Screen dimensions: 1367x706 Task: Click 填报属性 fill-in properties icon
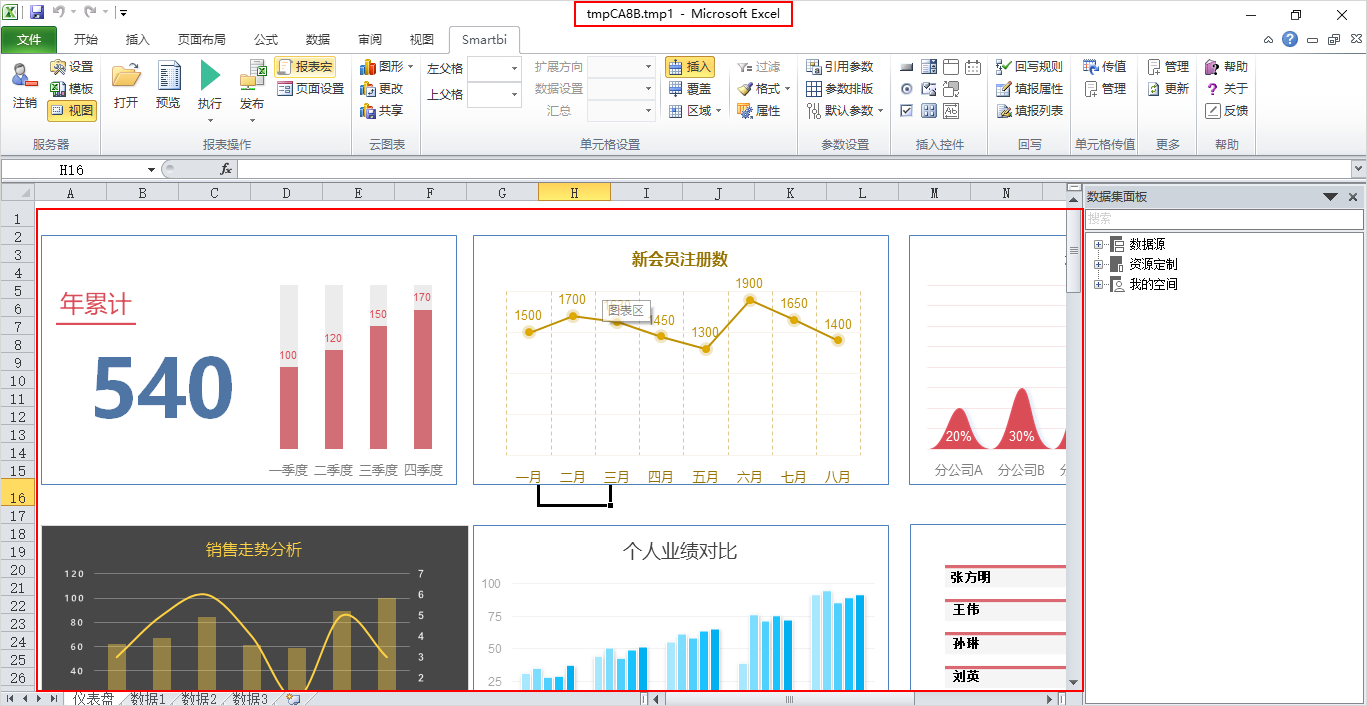[1005, 88]
